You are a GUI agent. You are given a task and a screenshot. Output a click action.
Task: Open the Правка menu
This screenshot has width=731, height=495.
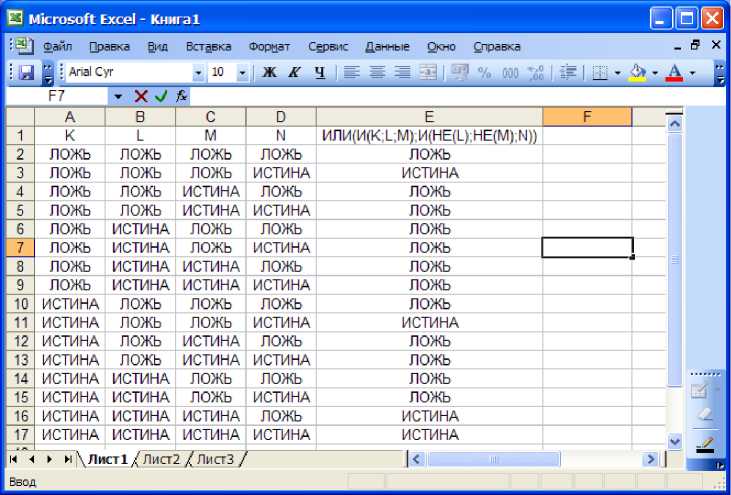pos(109,47)
